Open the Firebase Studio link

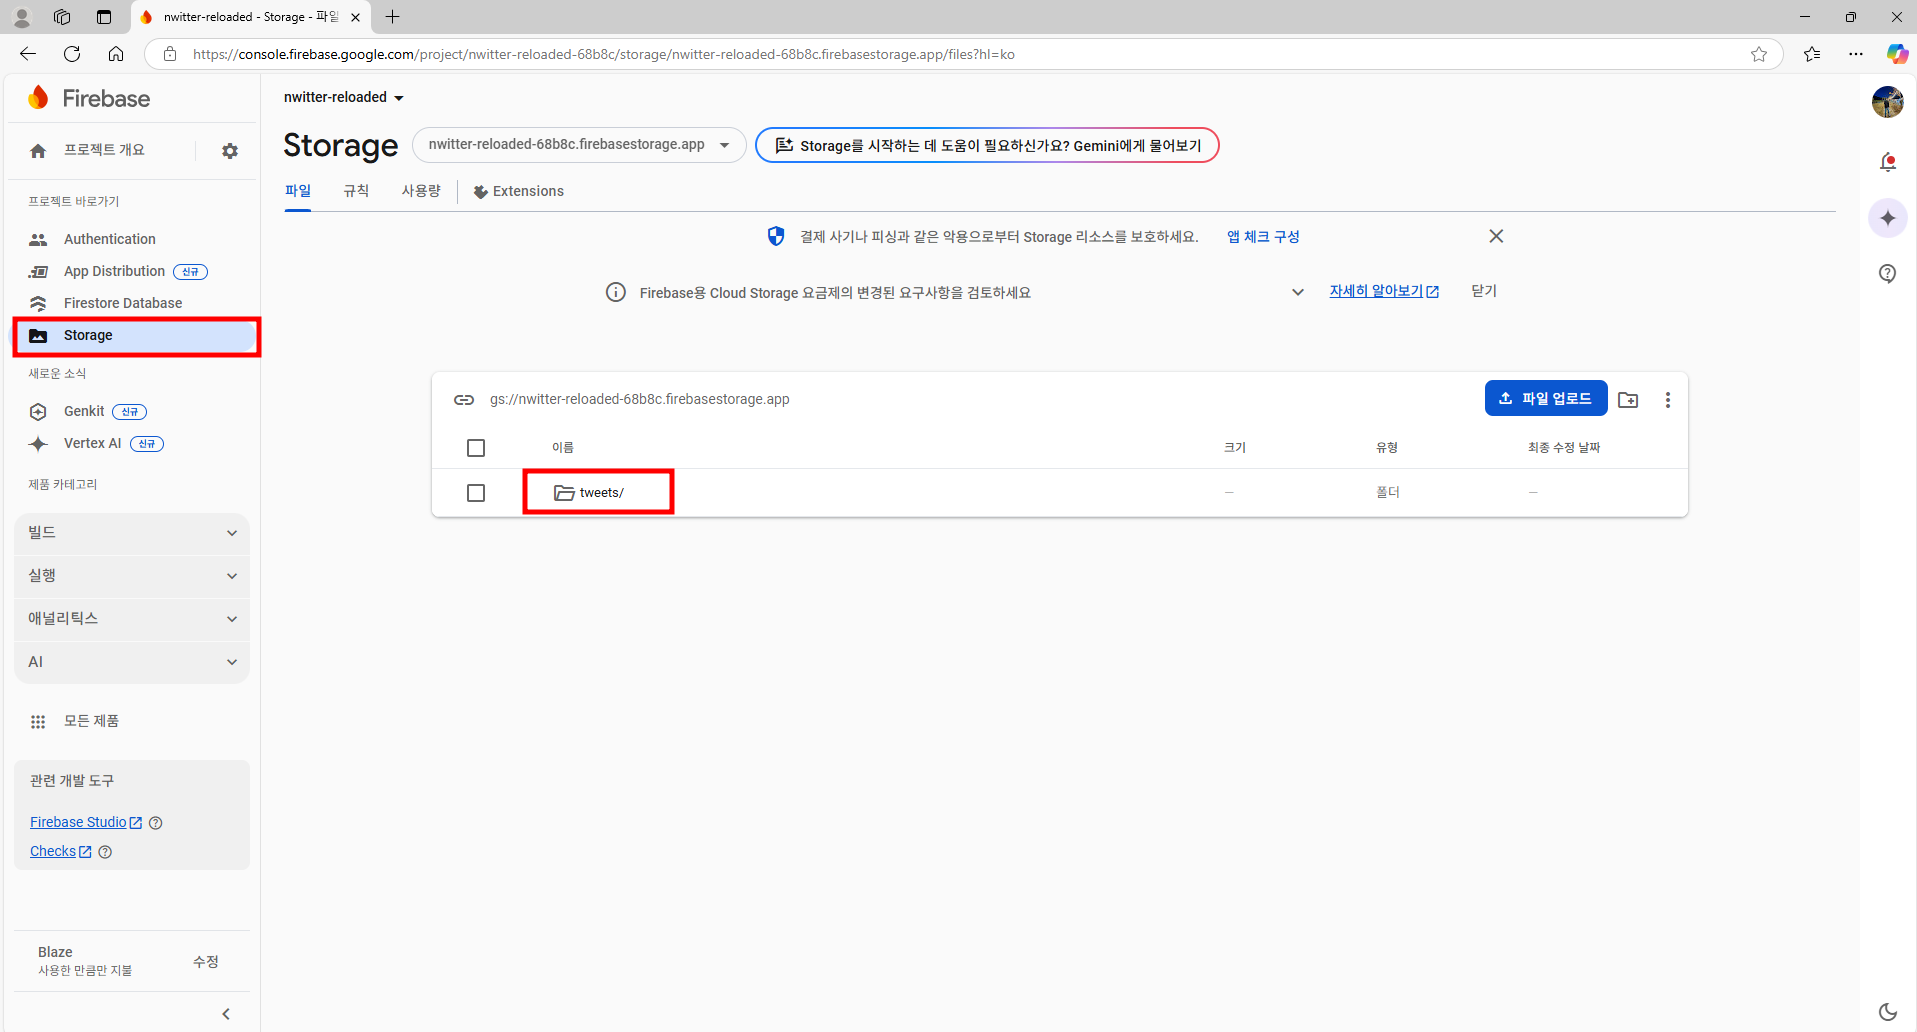[86, 822]
